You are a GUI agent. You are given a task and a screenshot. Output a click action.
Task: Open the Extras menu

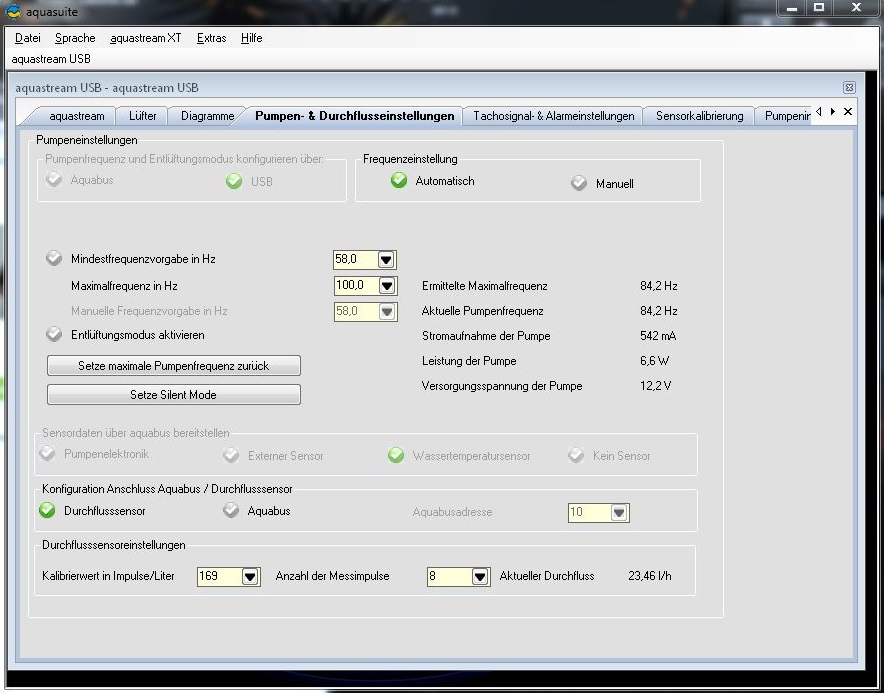[211, 38]
